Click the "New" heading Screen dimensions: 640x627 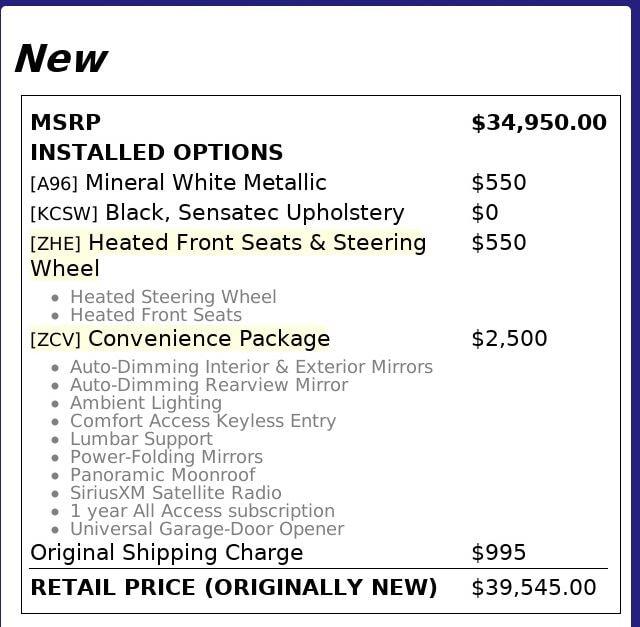[x=60, y=59]
